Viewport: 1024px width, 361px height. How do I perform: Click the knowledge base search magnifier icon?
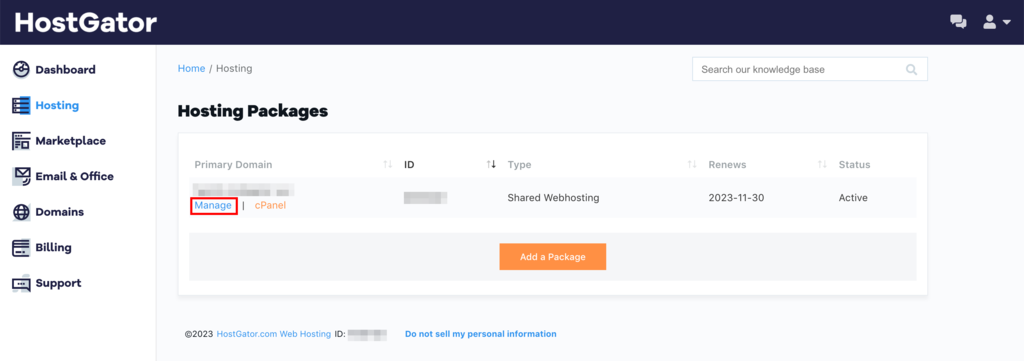912,69
